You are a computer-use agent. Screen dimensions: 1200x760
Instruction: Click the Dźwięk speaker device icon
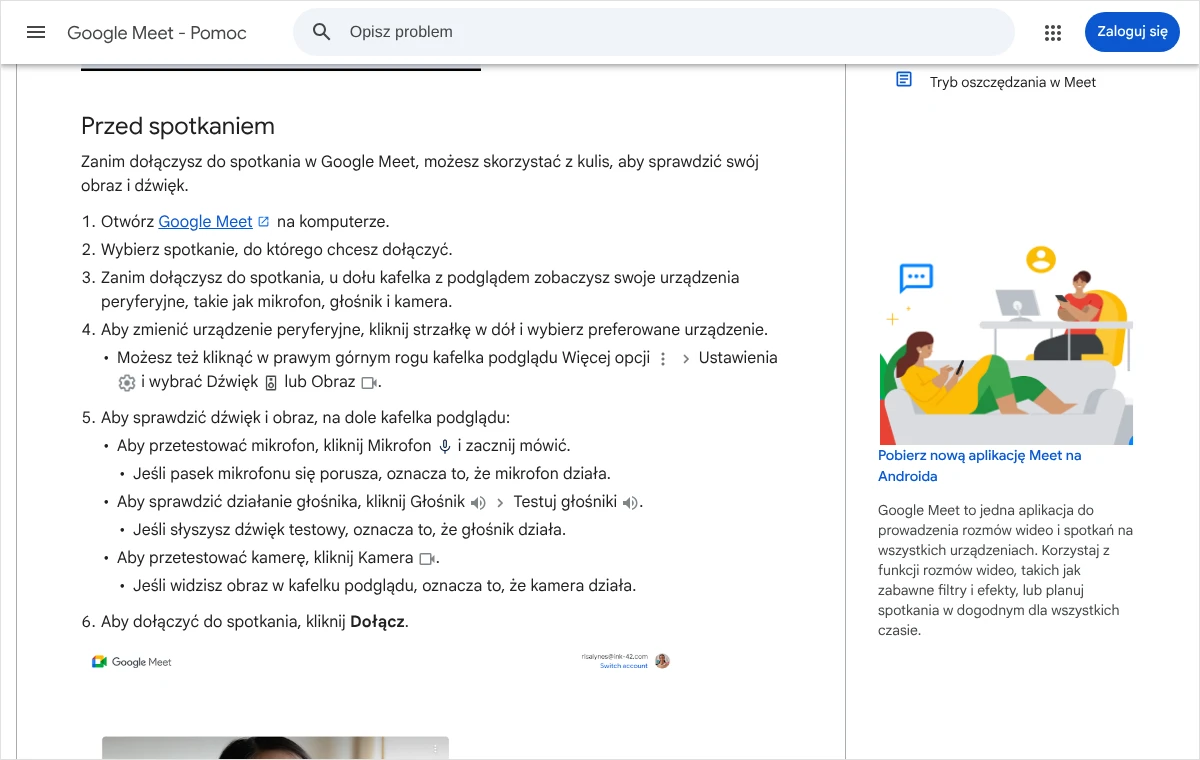pyautogui.click(x=270, y=383)
